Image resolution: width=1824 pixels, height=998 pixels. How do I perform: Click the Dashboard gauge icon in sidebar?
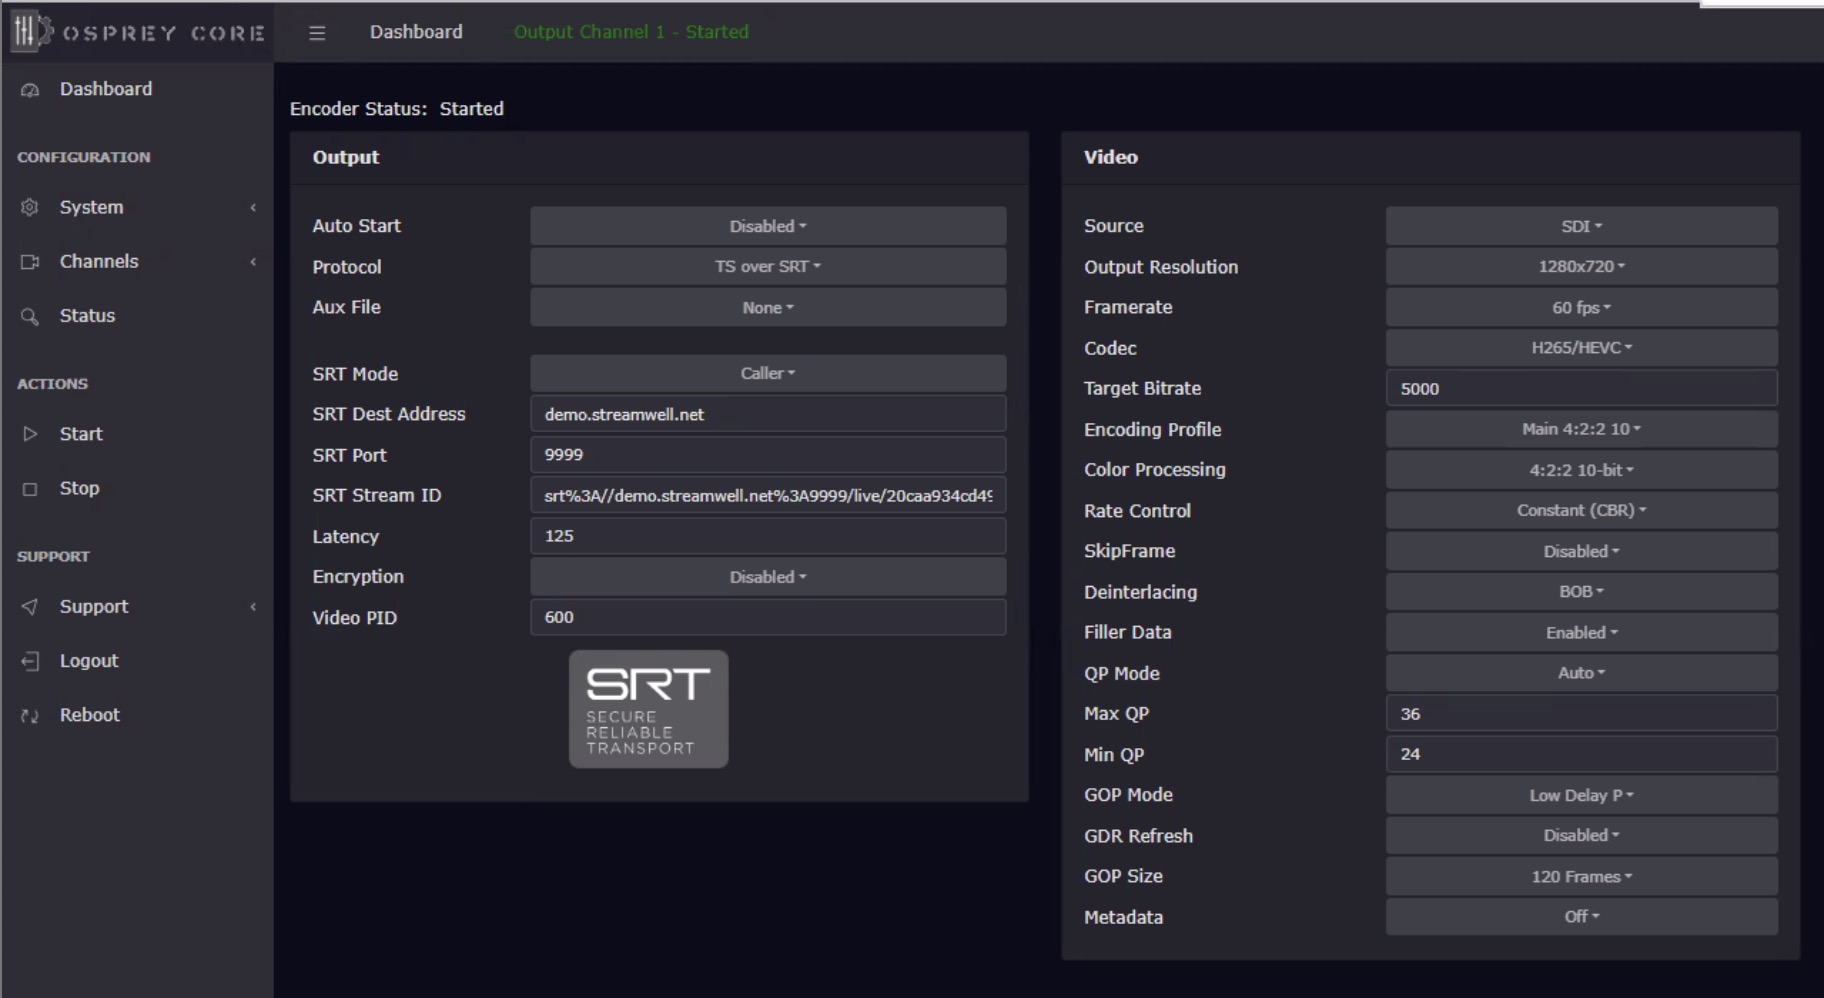[x=30, y=90]
